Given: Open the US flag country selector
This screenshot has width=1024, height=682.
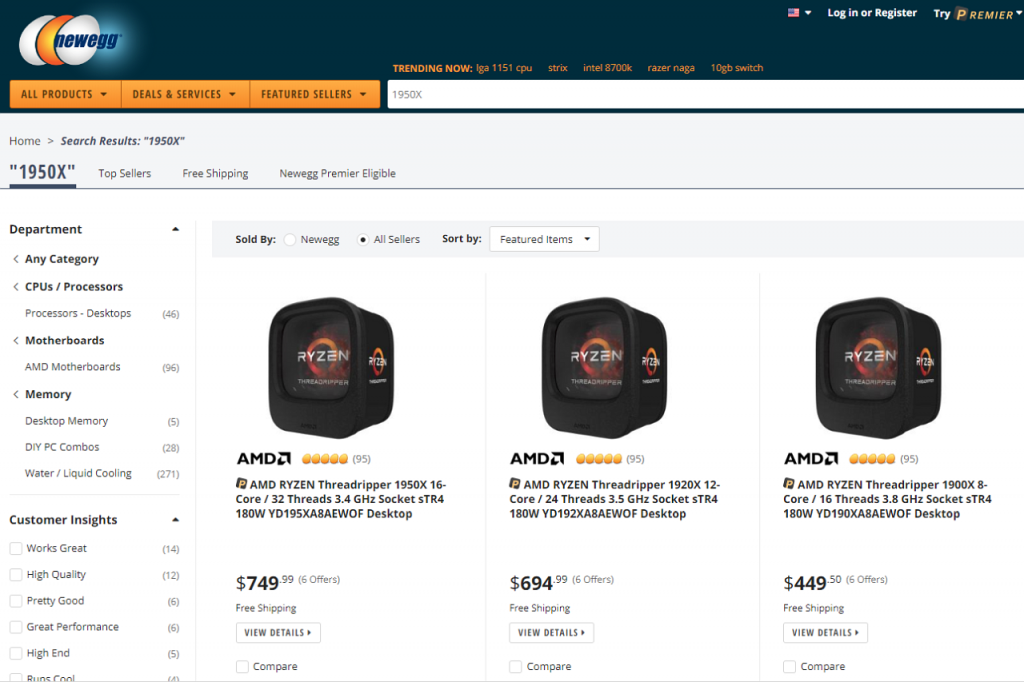Looking at the screenshot, I should 799,12.
